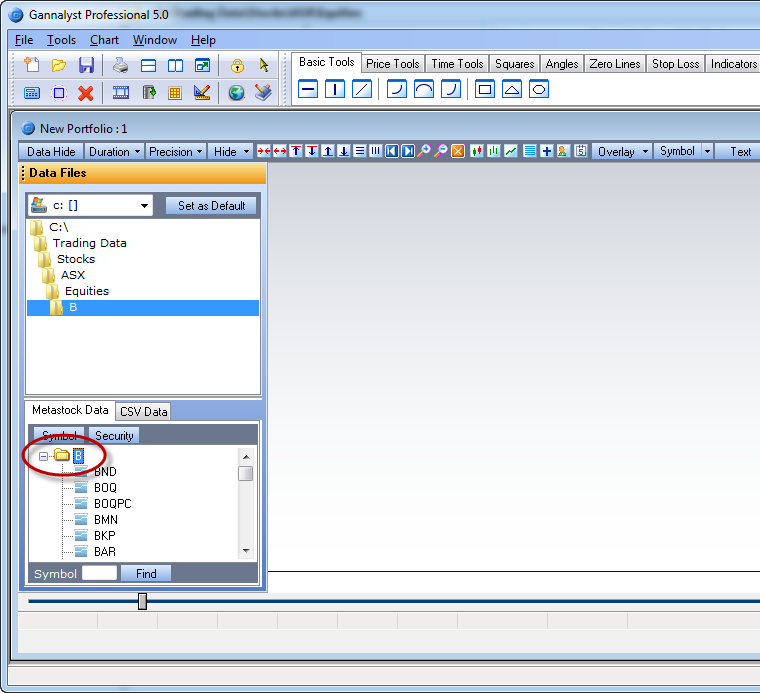
Task: Switch to the CSV Data tab
Action: [143, 411]
